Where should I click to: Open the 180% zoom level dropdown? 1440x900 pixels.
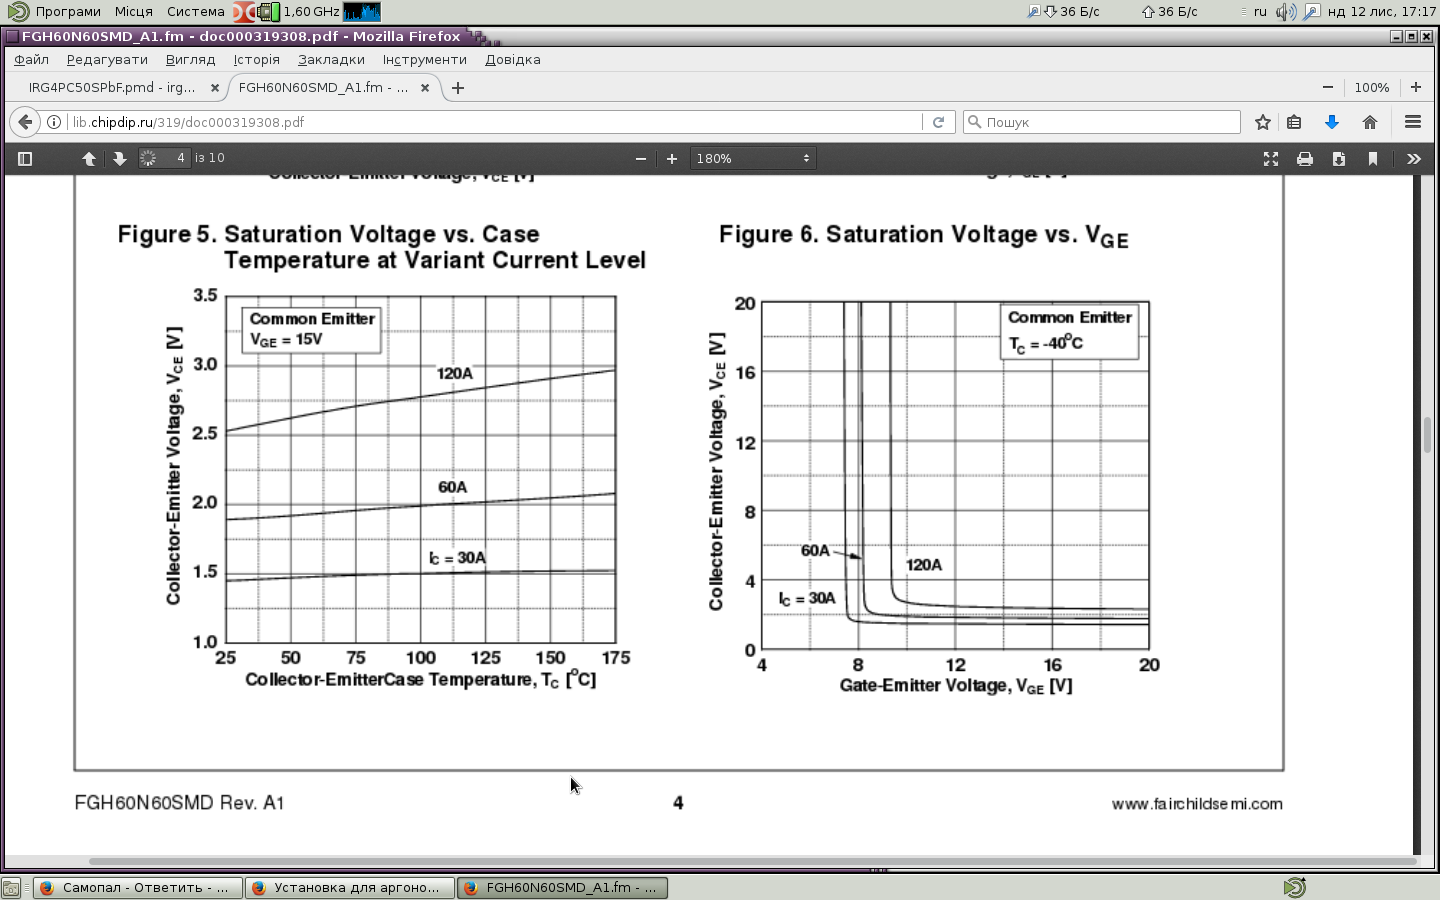[x=753, y=159]
